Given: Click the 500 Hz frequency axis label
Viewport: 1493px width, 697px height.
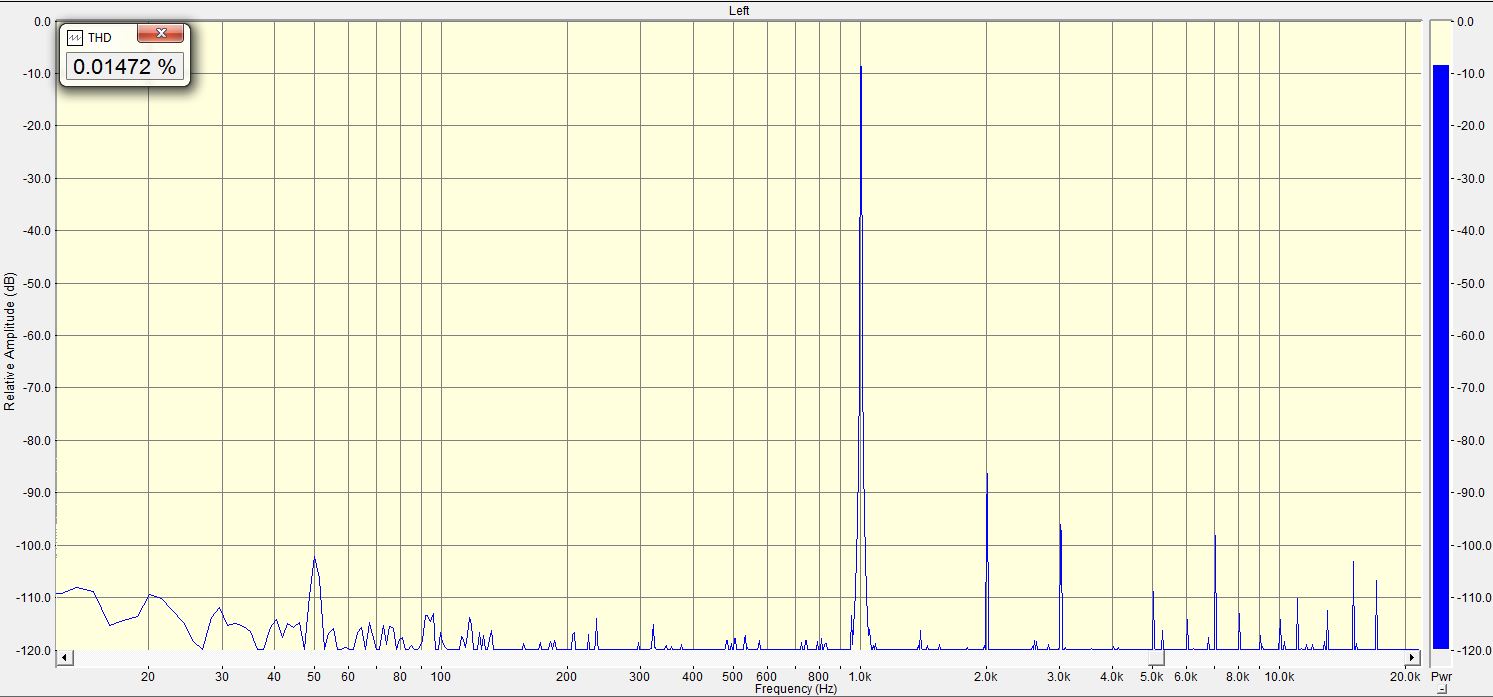Looking at the screenshot, I should (x=733, y=677).
